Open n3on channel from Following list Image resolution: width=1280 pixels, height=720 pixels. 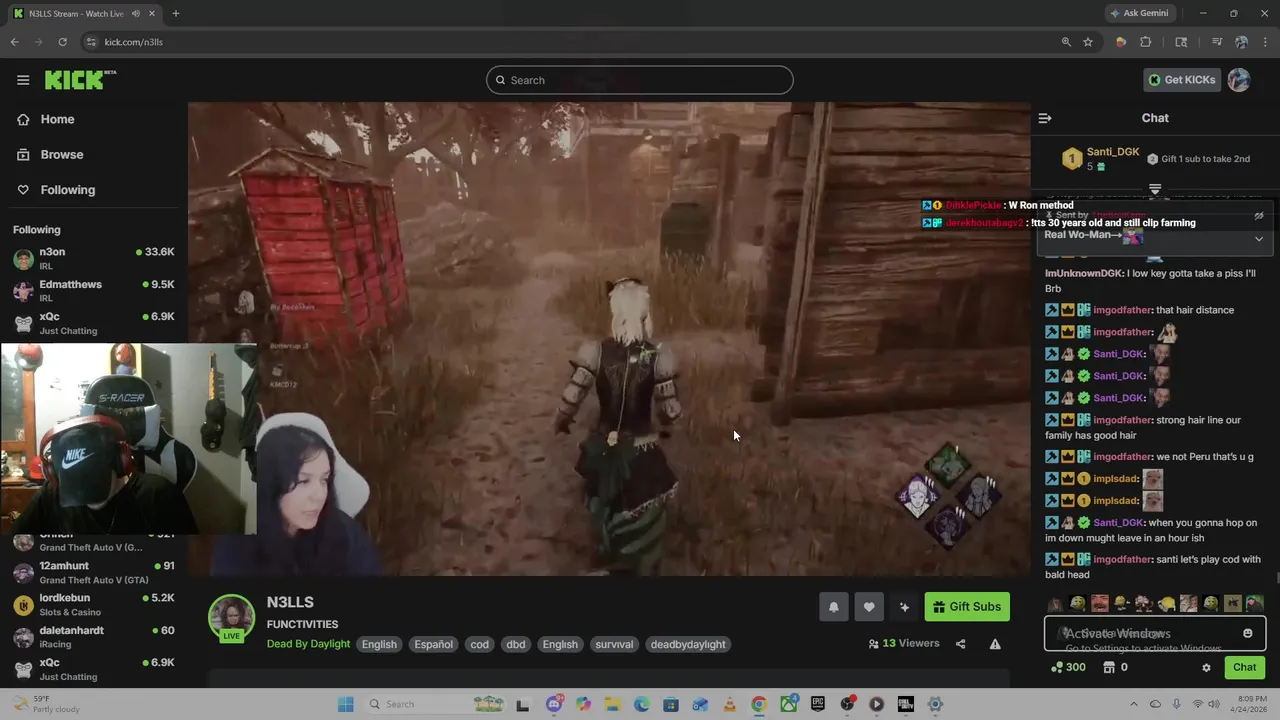(x=93, y=258)
